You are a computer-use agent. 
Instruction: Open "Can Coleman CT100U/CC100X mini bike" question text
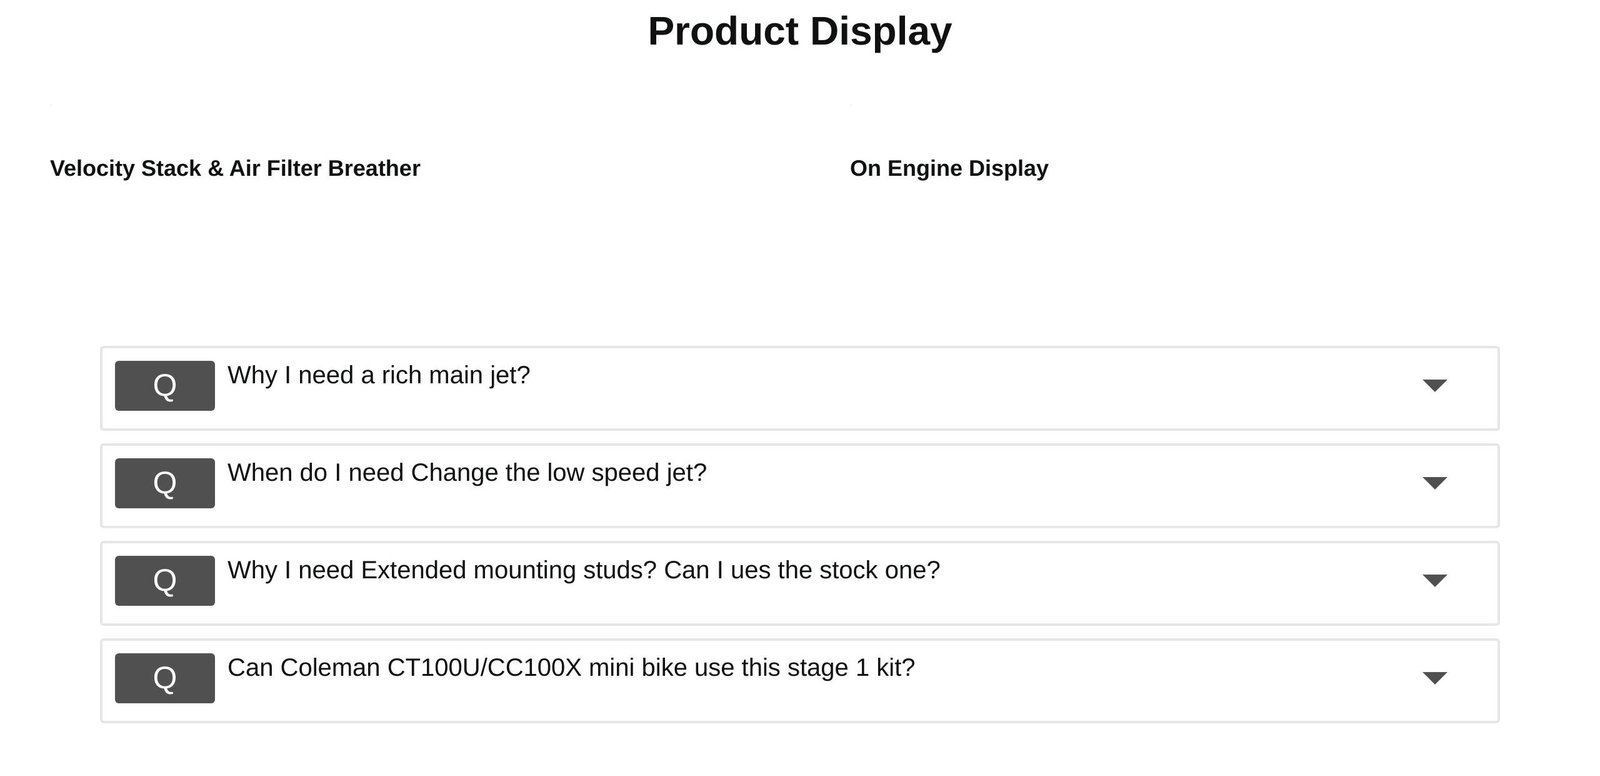pyautogui.click(x=571, y=667)
